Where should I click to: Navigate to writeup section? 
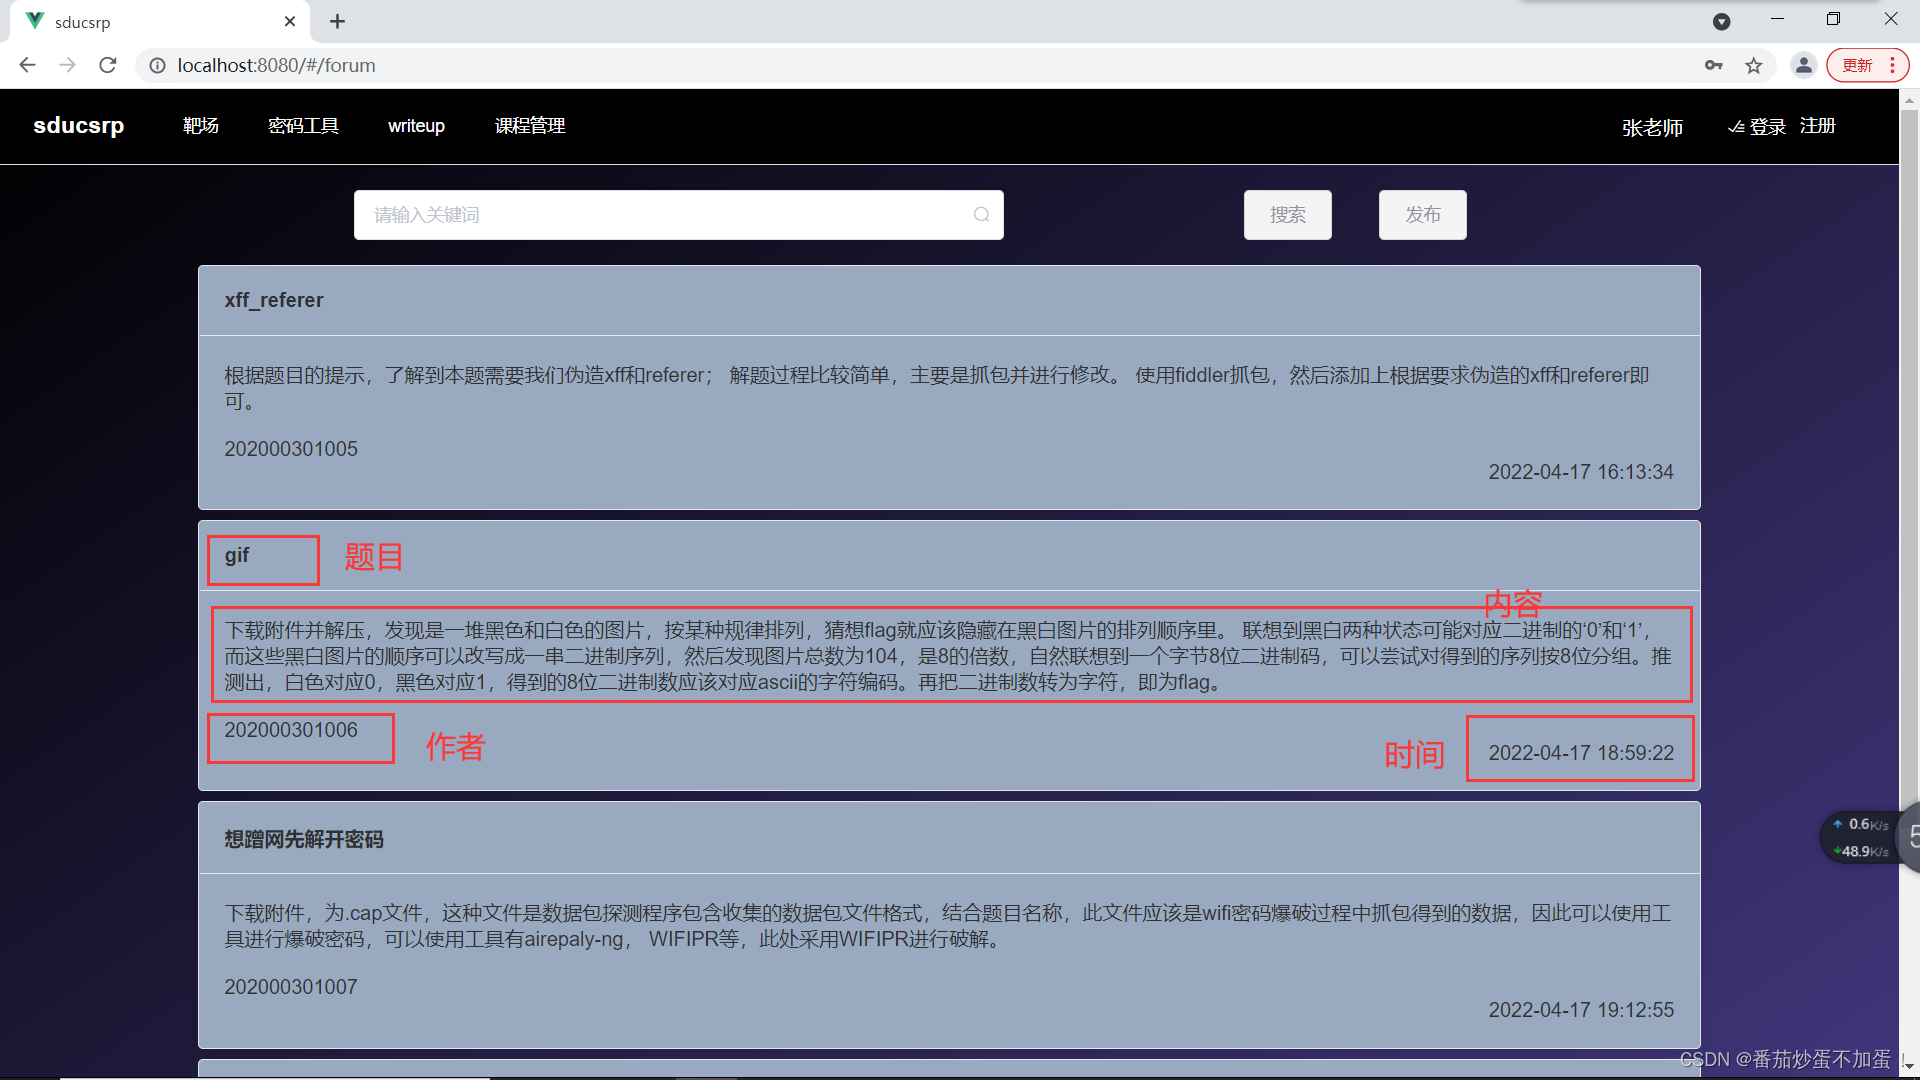pos(416,126)
